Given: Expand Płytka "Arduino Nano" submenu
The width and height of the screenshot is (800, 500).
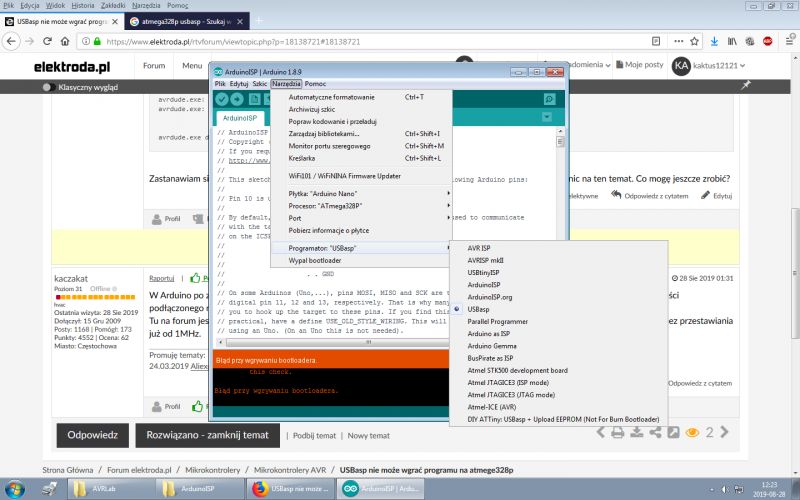Looking at the screenshot, I should (361, 193).
